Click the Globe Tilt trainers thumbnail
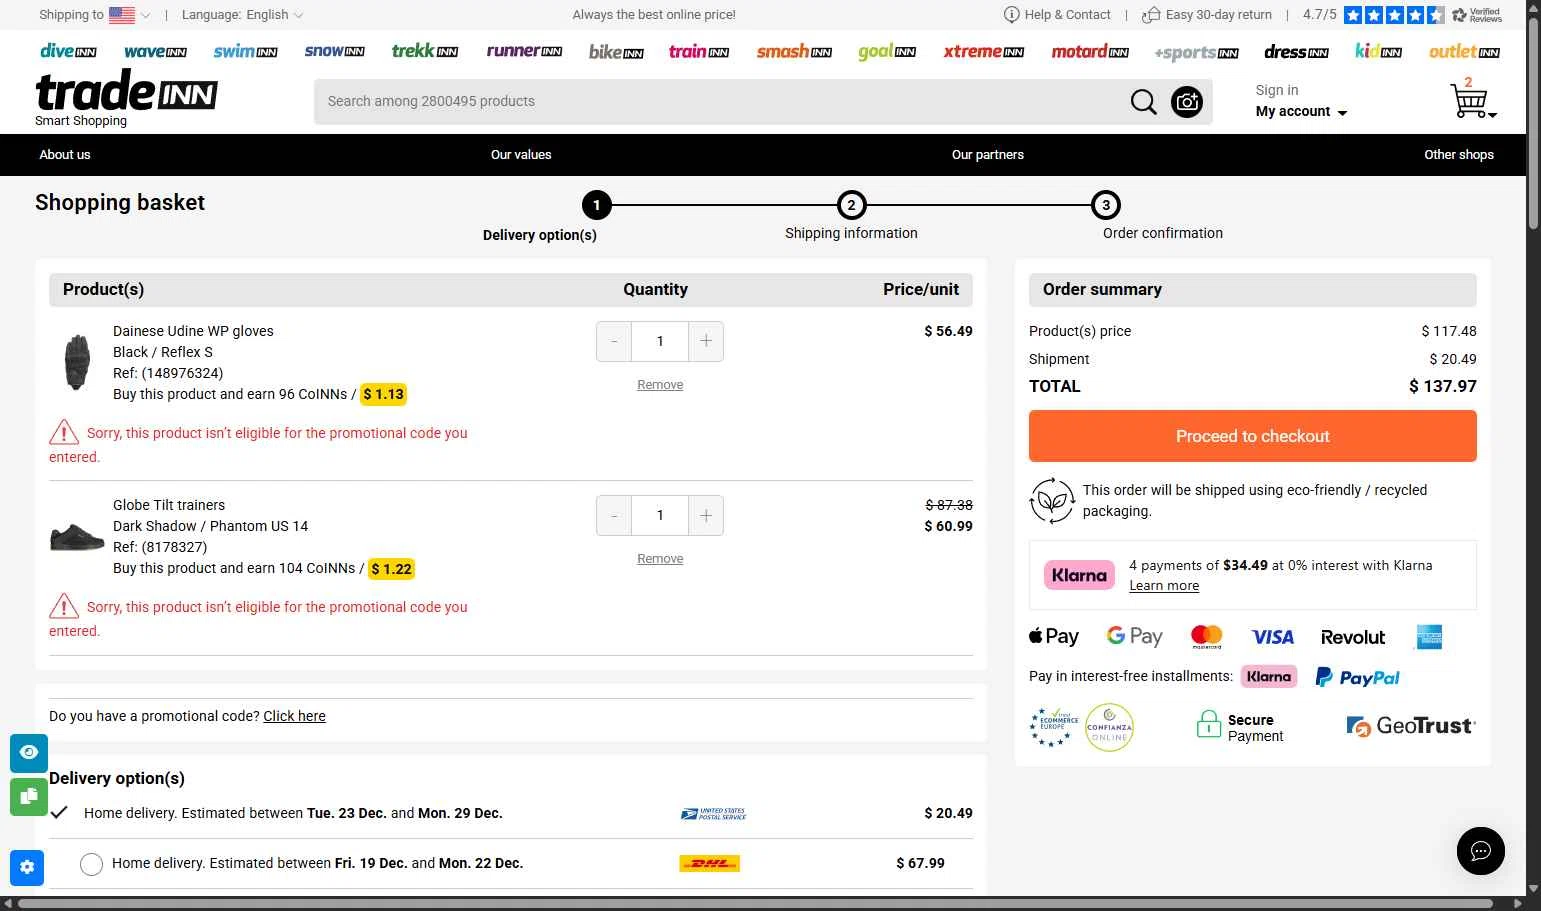The height and width of the screenshot is (911, 1541). [77, 536]
